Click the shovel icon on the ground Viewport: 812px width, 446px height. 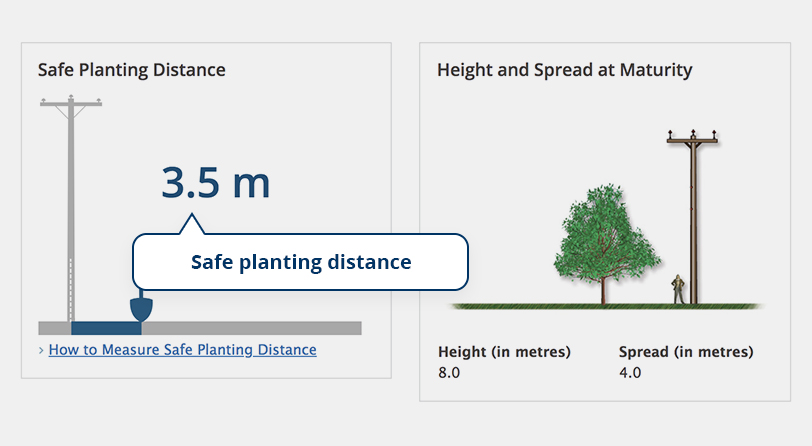(x=141, y=307)
